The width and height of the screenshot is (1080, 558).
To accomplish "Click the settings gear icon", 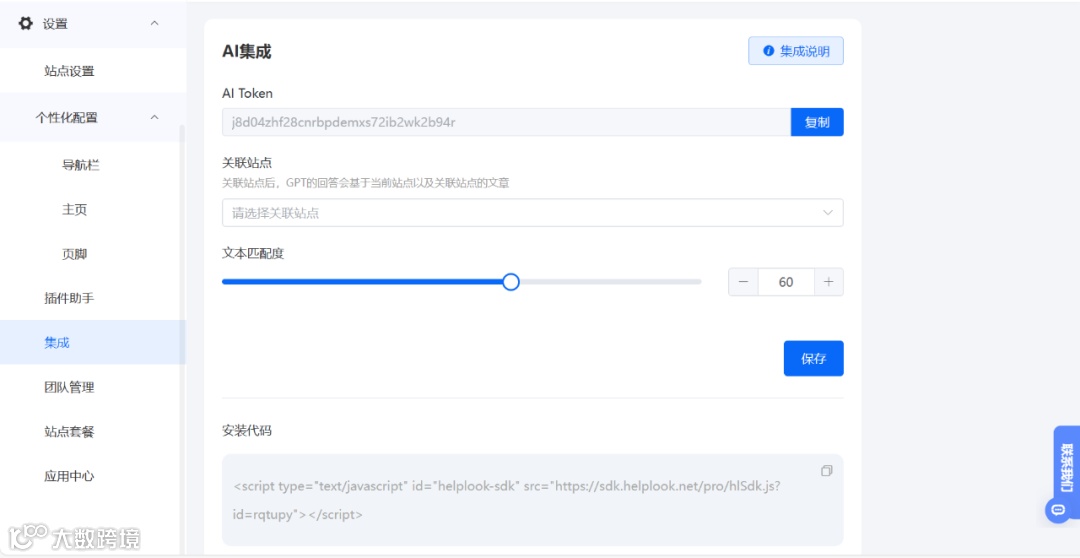I will click(x=25, y=23).
